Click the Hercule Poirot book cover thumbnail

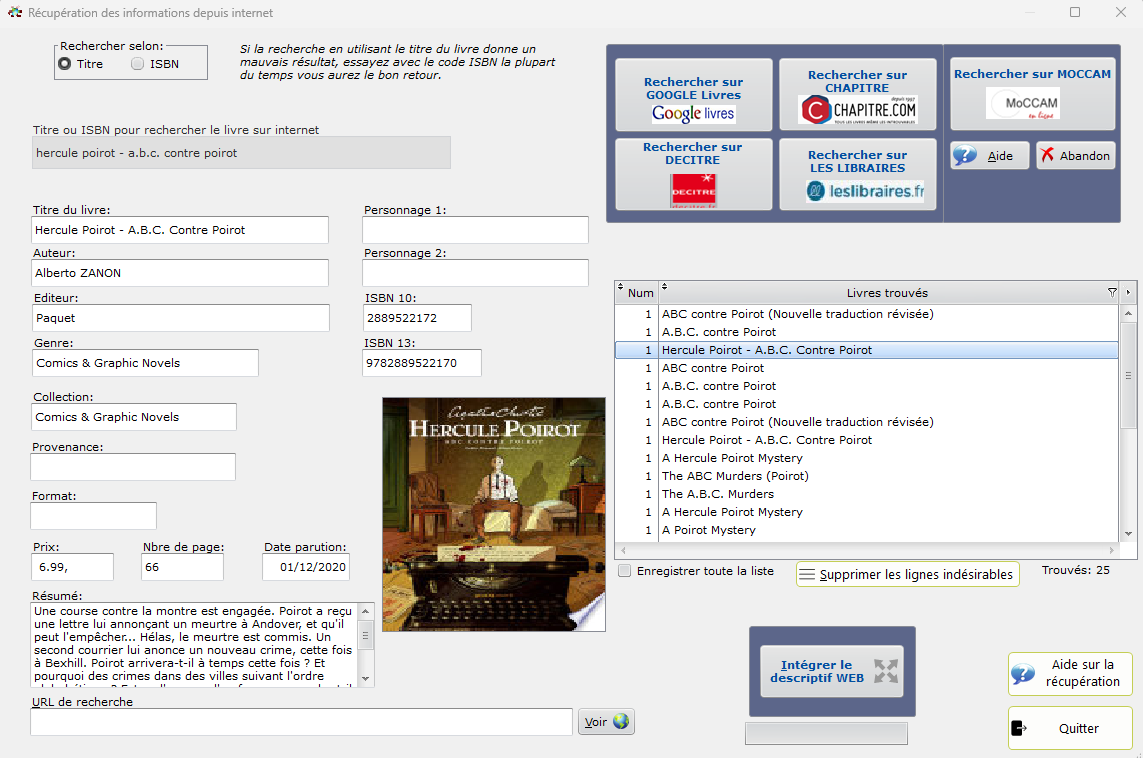494,514
